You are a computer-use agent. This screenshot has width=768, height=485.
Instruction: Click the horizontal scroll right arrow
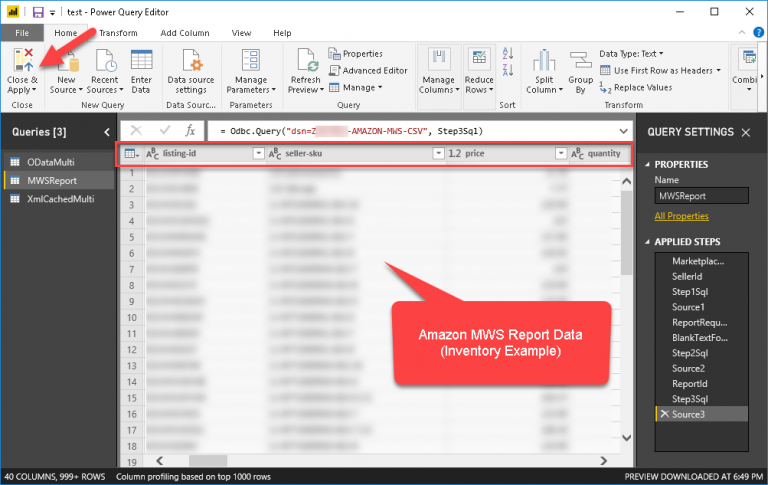[603, 461]
